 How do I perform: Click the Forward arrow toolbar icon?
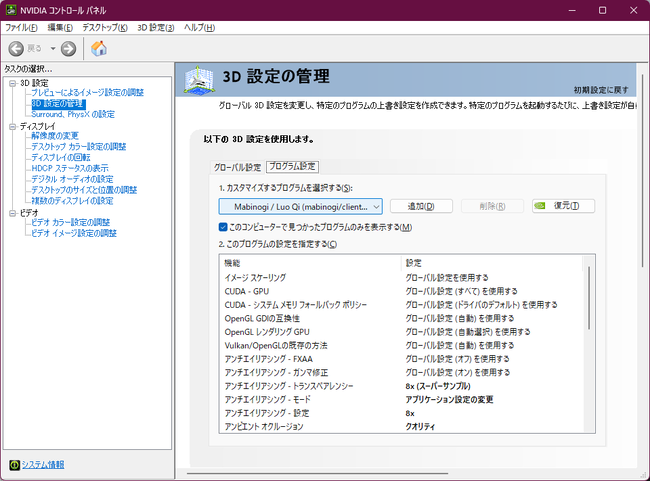click(68, 49)
